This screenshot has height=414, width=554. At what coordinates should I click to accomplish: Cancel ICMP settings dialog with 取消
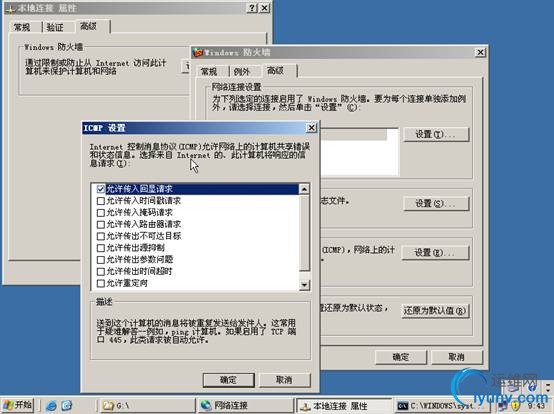pyautogui.click(x=284, y=380)
